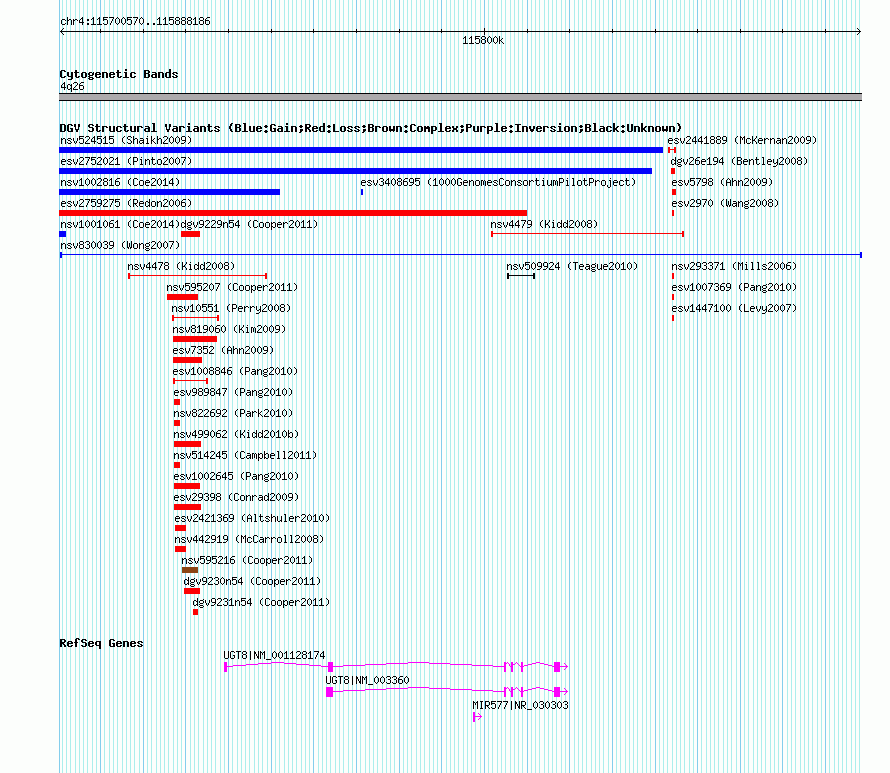Click esv2970 (Wang2008) variant label

(x=725, y=203)
